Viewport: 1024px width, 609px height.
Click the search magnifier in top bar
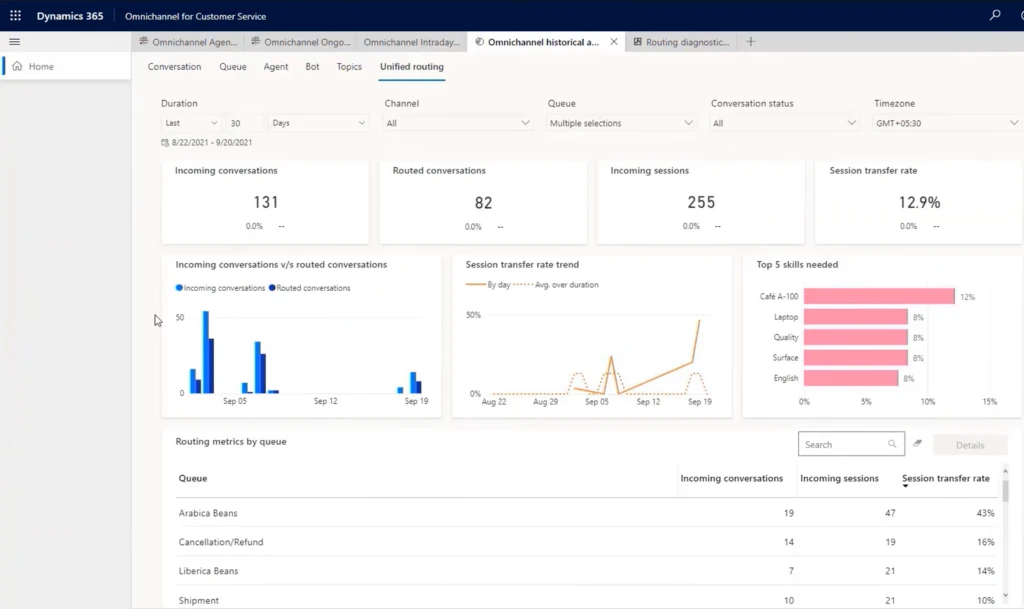(994, 16)
